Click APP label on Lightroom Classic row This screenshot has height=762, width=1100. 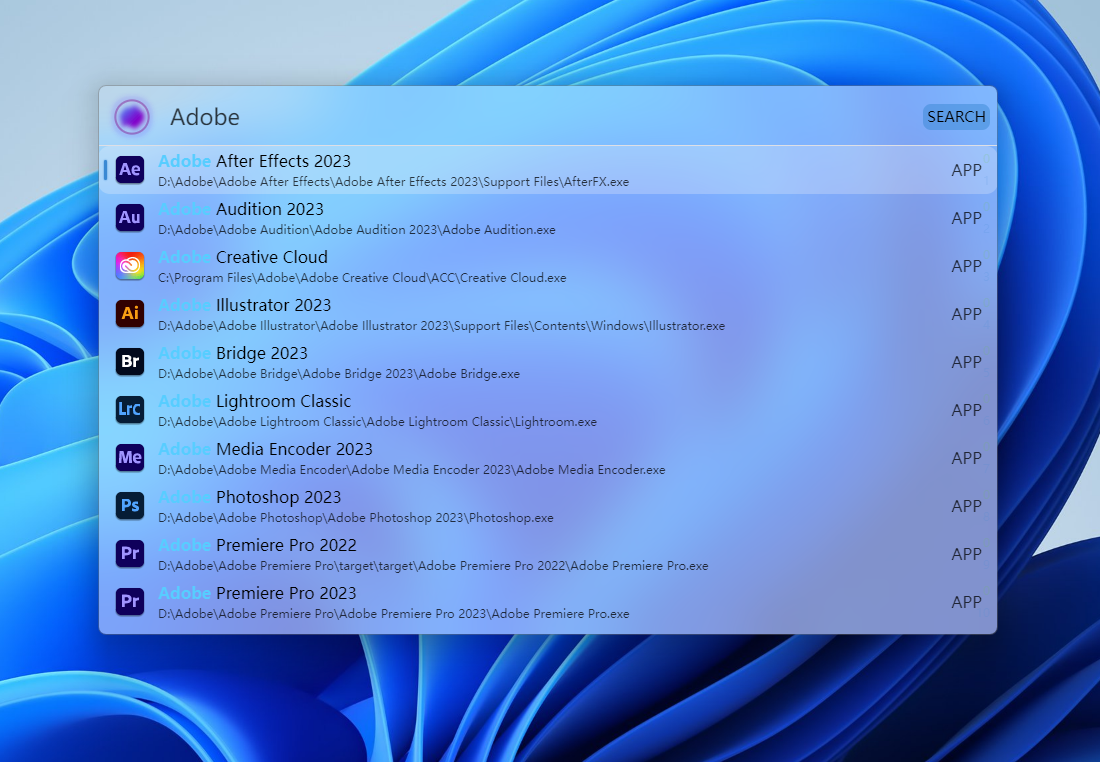[x=966, y=410]
